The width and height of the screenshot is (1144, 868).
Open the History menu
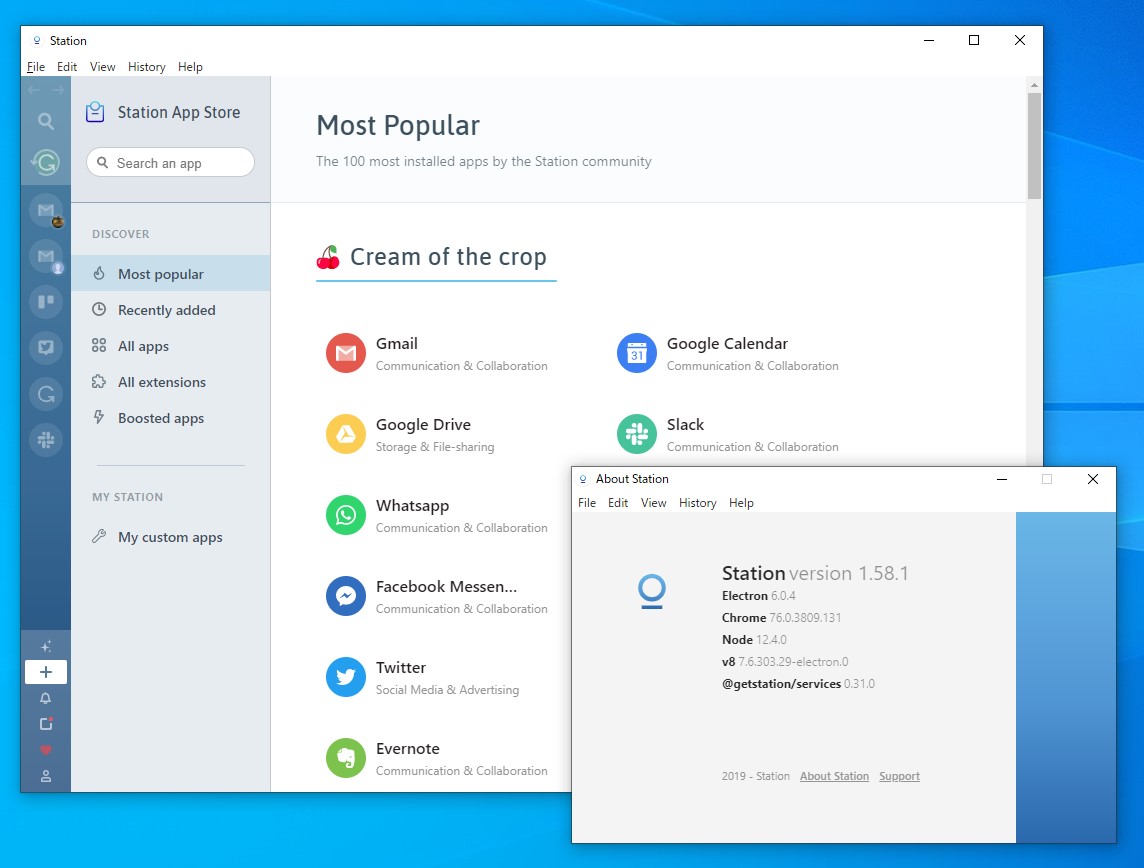coord(146,67)
